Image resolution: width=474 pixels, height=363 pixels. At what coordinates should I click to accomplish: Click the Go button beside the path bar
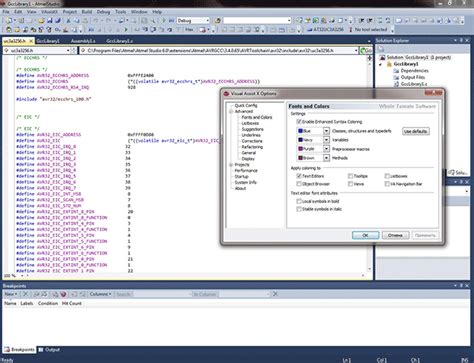pos(366,50)
